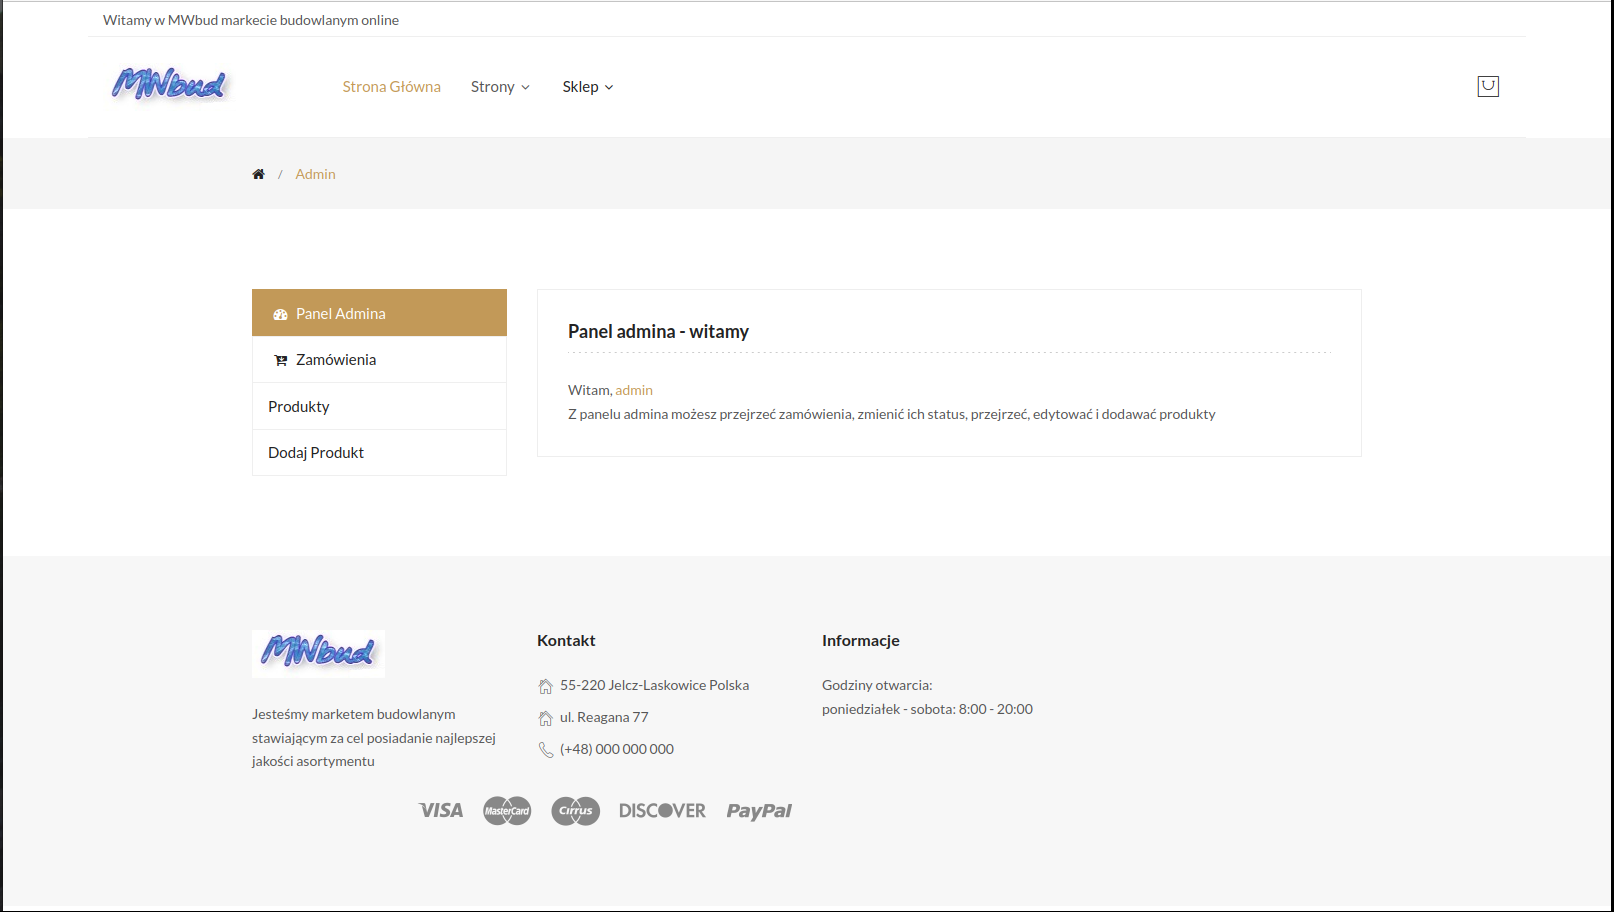Image resolution: width=1614 pixels, height=912 pixels.
Task: Select Produkty in admin sidebar
Action: pyautogui.click(x=379, y=406)
